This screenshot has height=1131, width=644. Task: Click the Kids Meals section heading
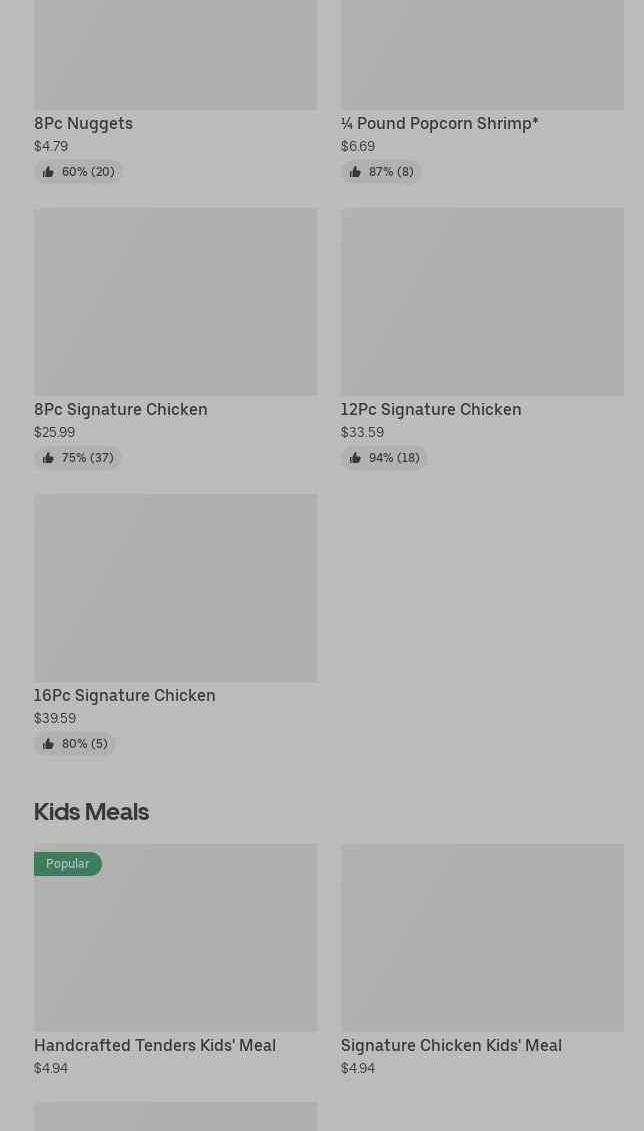coord(91,811)
